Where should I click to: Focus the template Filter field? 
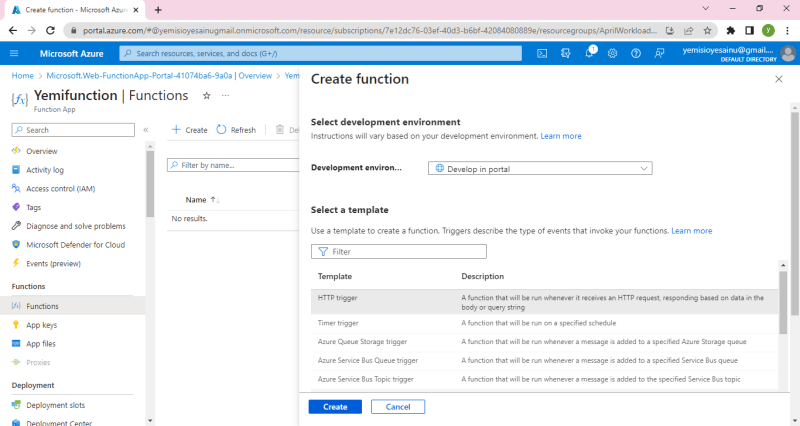tap(398, 252)
